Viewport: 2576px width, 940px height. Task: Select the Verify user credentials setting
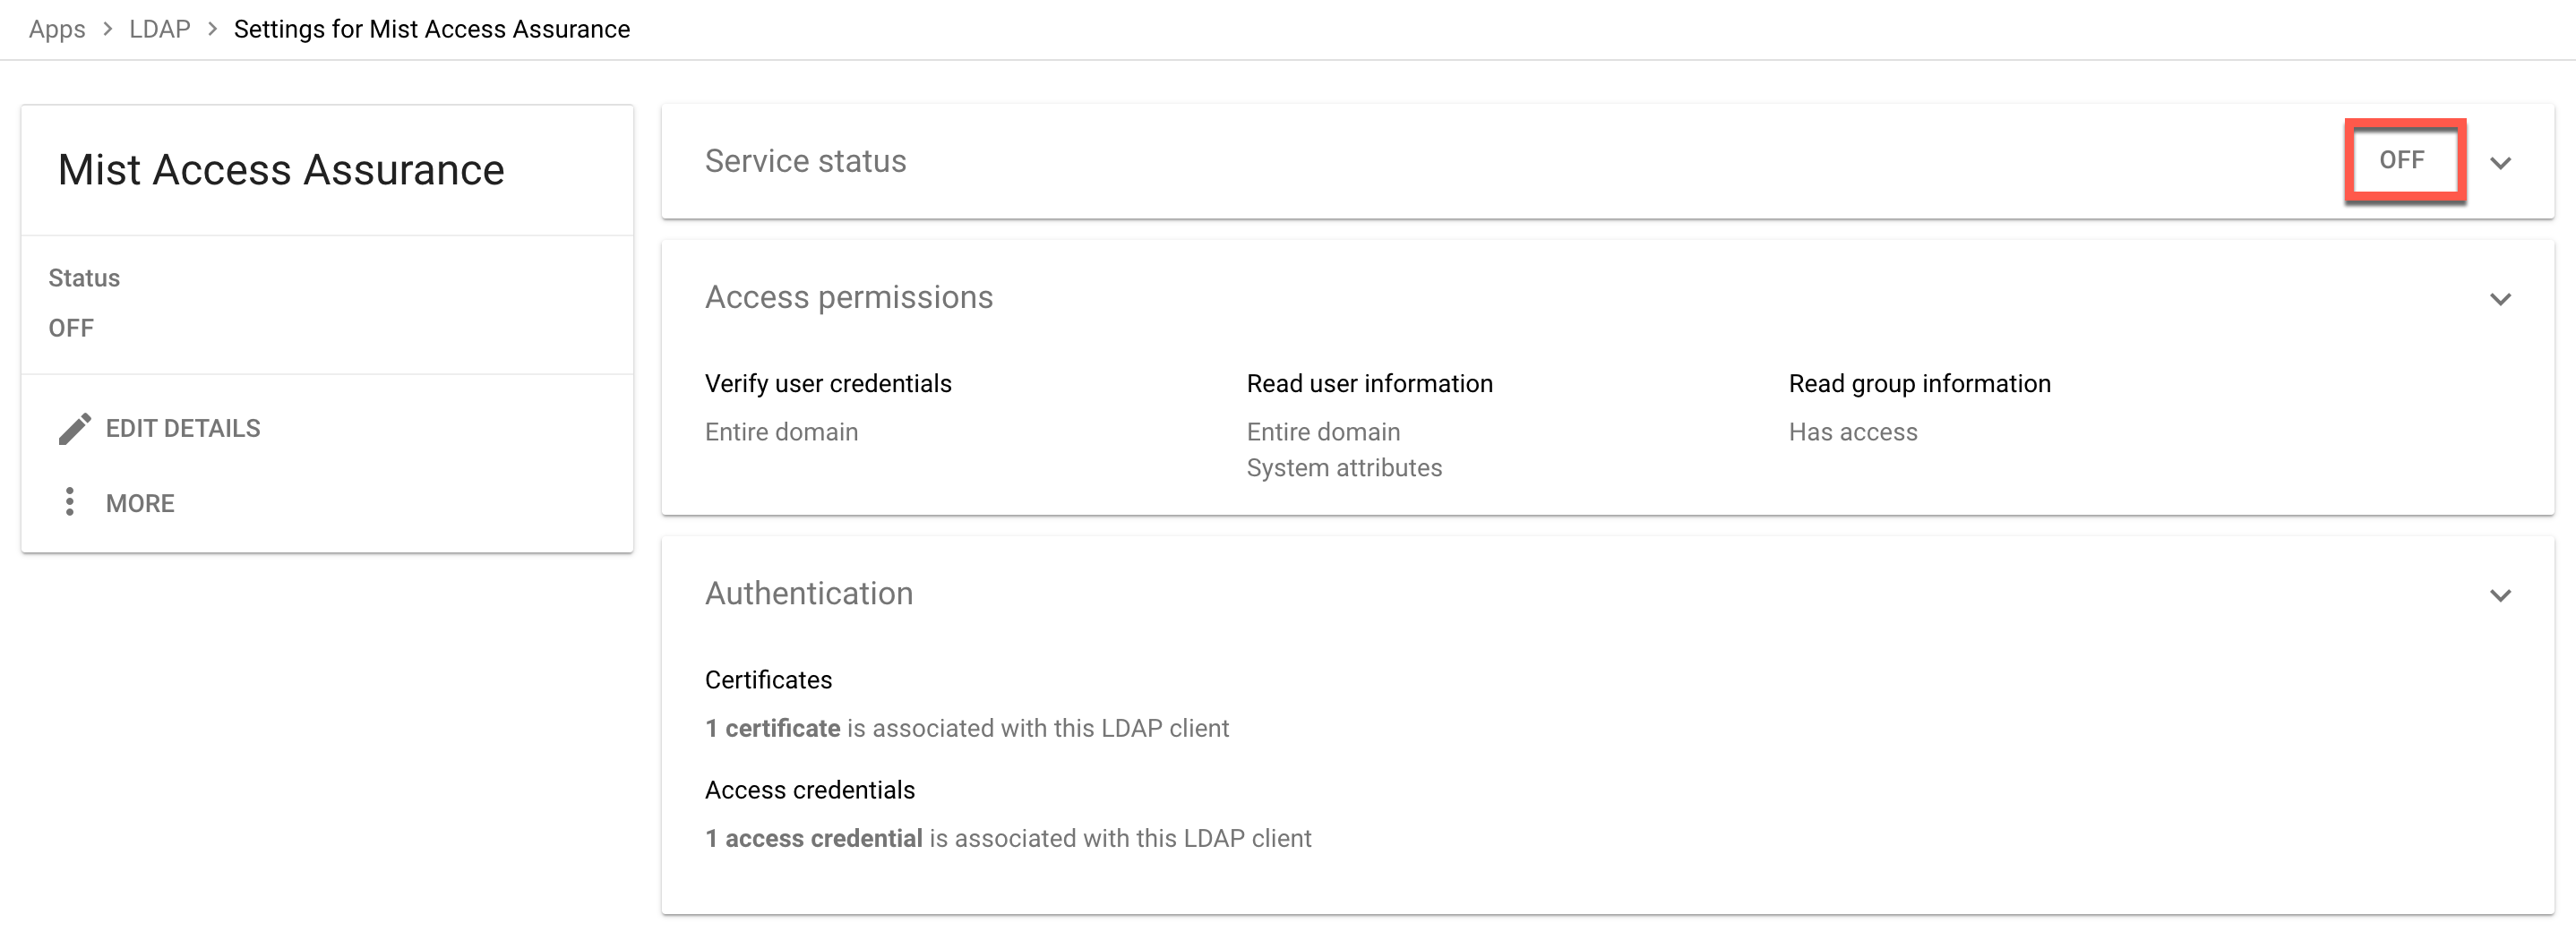click(x=828, y=384)
